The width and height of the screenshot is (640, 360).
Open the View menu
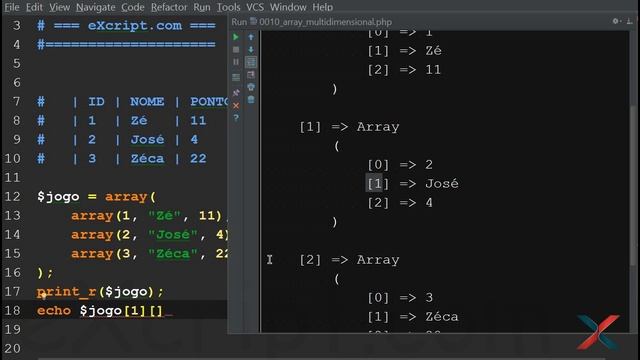[x=59, y=7]
